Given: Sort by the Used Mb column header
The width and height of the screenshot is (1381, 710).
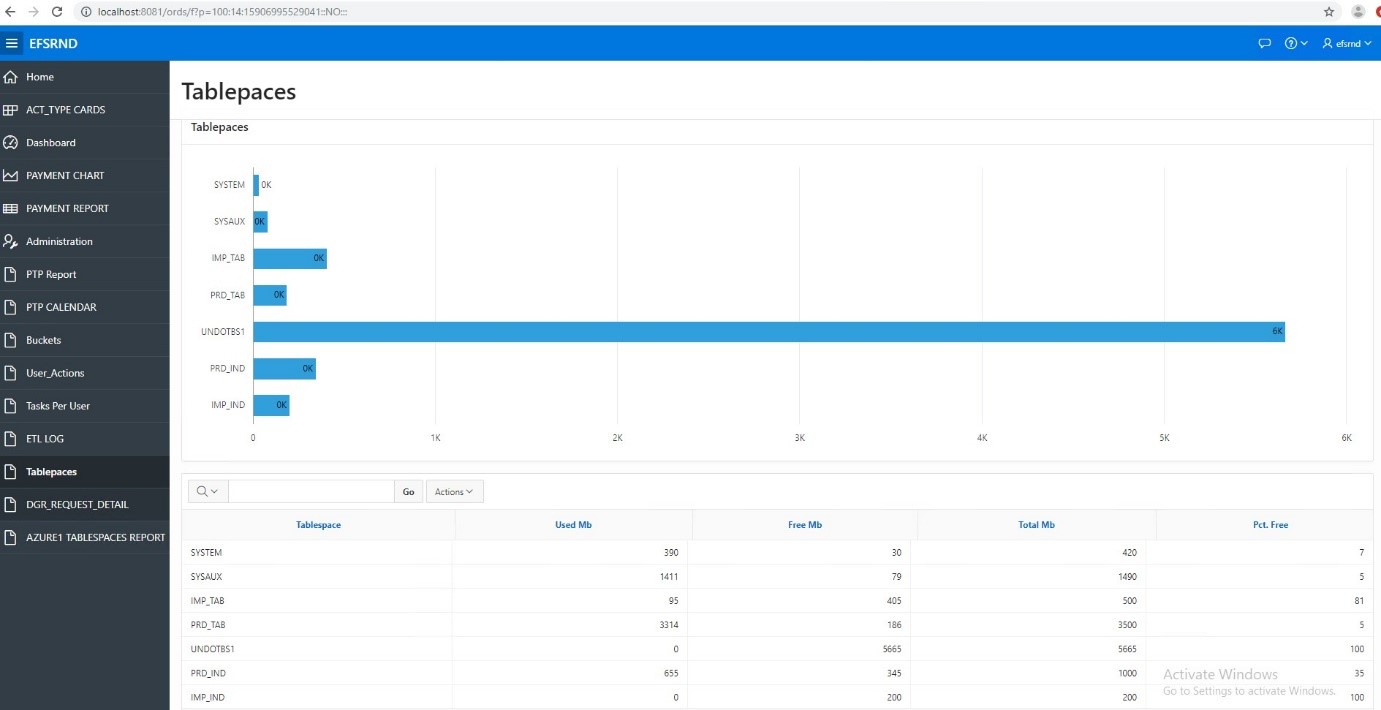Looking at the screenshot, I should (x=573, y=525).
